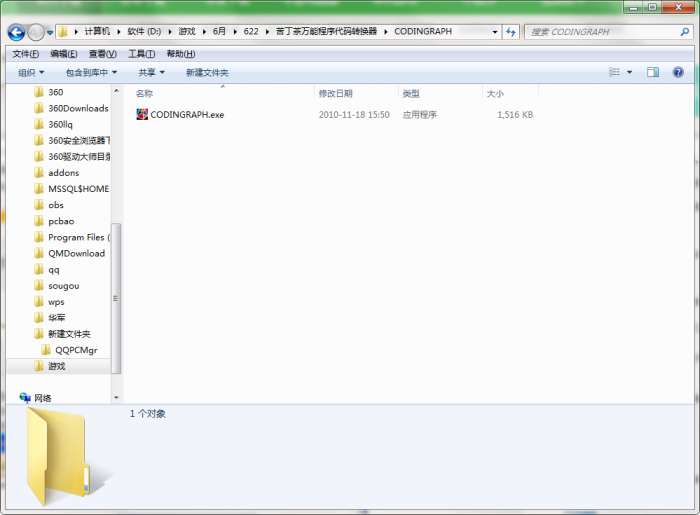Screen dimensions: 700x515
Task: Click the folder icon in address bar
Action: coord(63,32)
